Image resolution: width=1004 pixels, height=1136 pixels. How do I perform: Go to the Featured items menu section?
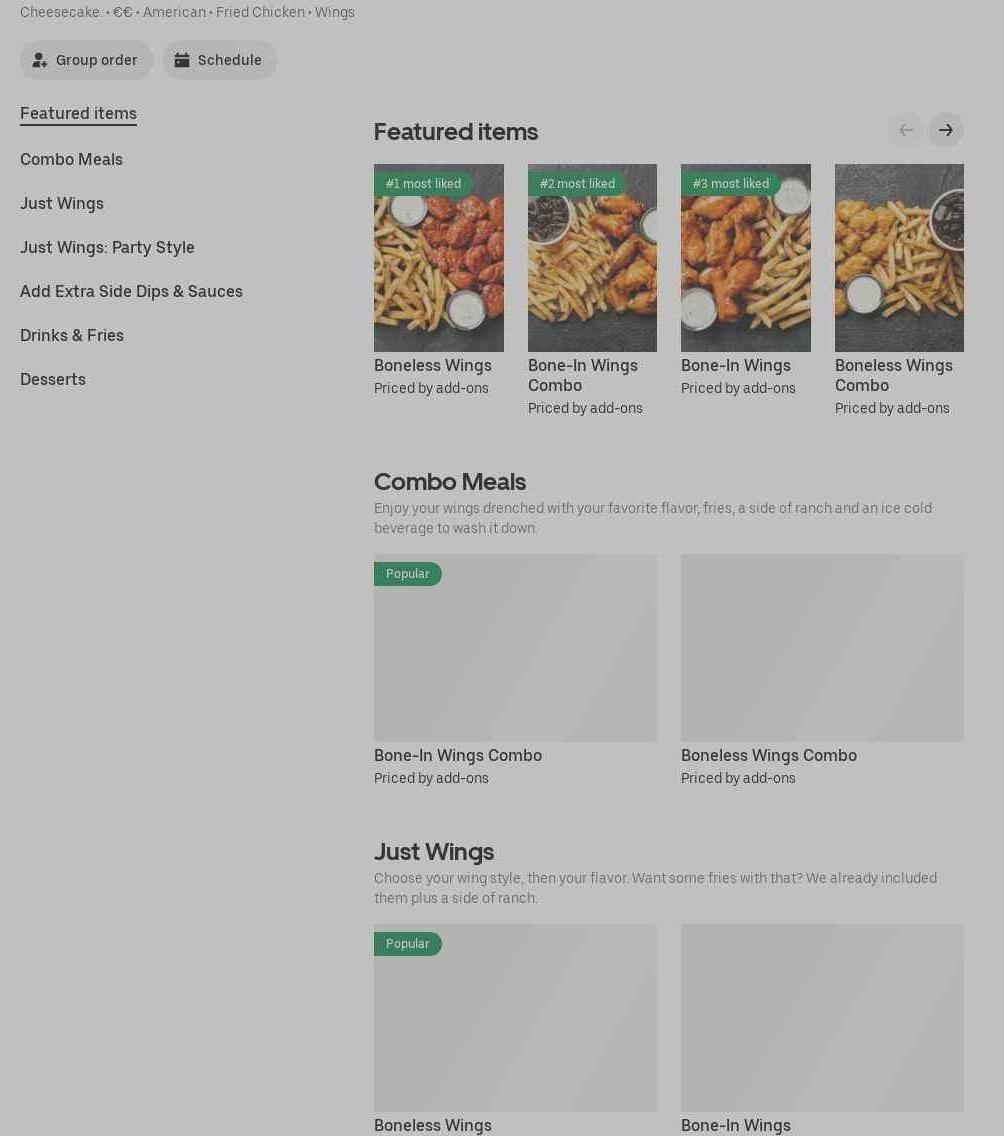pos(78,114)
